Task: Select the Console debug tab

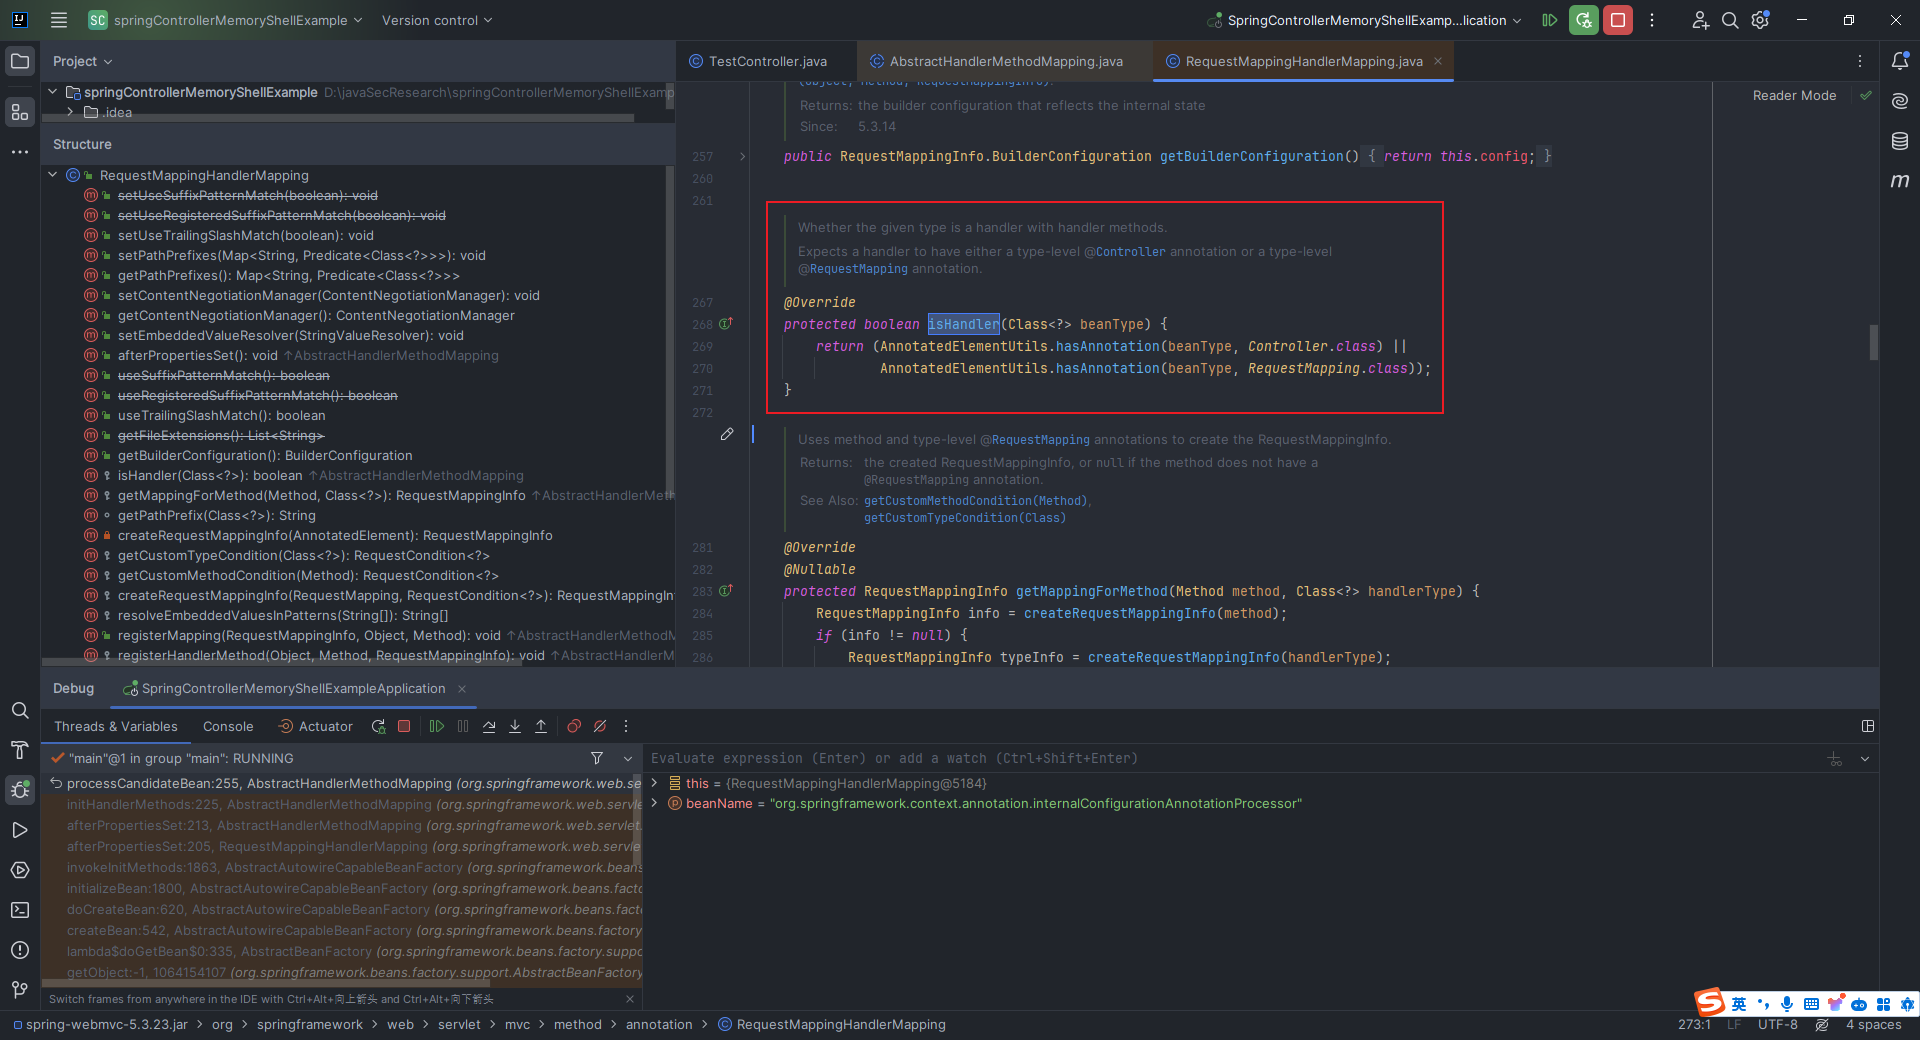Action: pyautogui.click(x=228, y=727)
